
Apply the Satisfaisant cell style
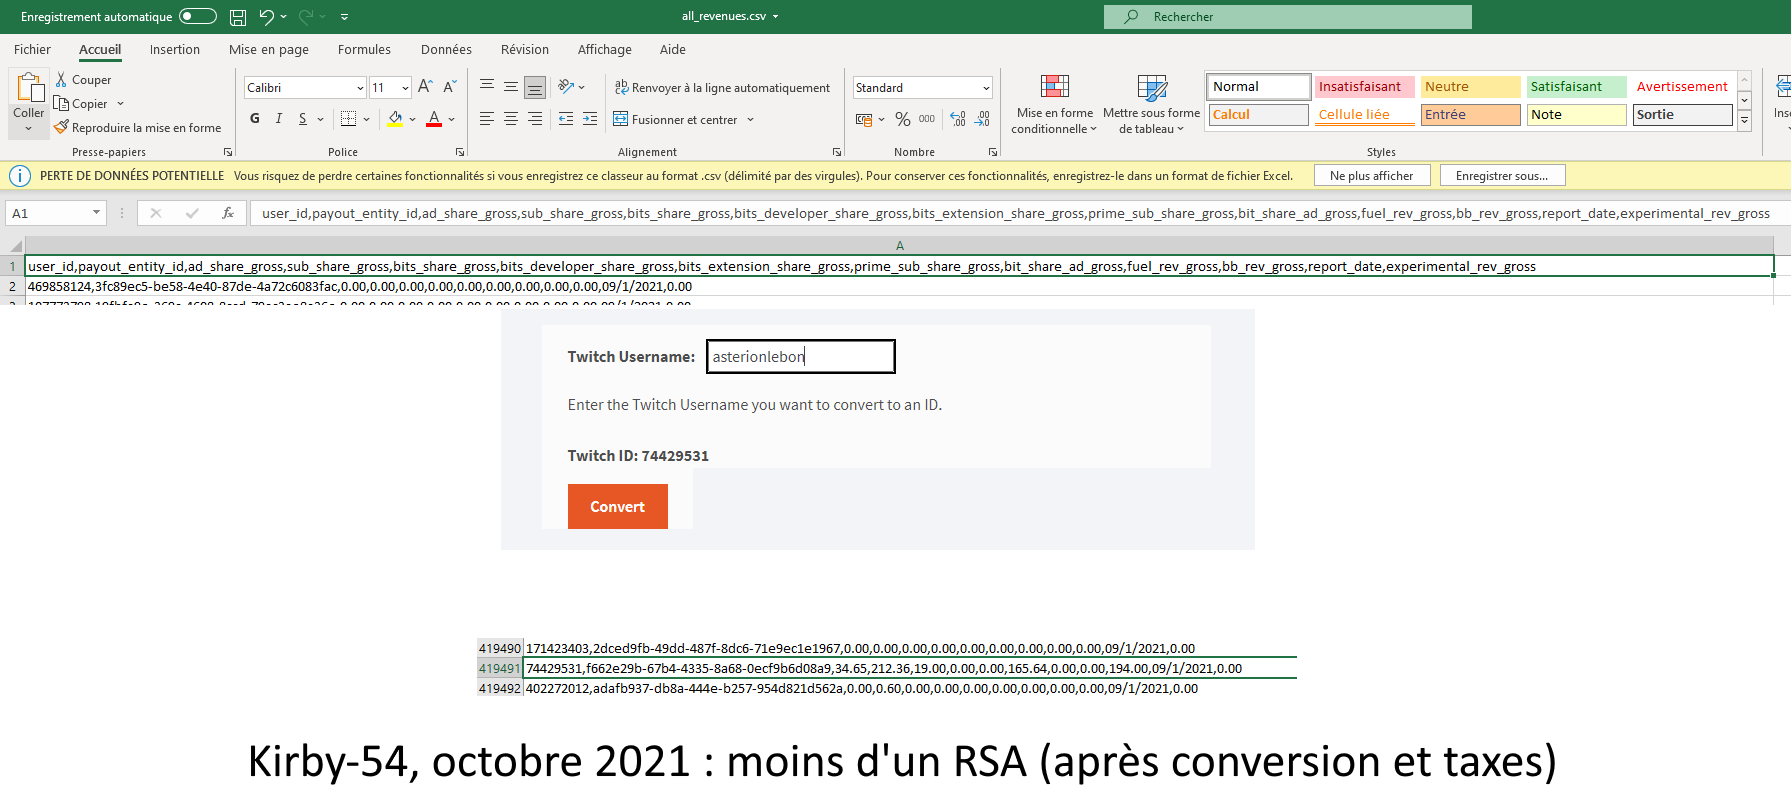tap(1576, 87)
